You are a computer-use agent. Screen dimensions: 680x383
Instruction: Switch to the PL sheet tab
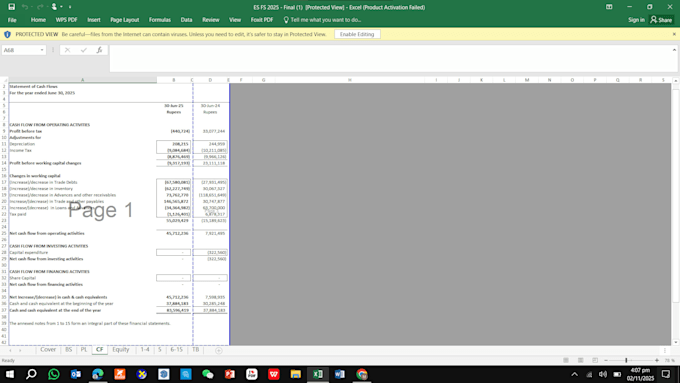tap(84, 350)
